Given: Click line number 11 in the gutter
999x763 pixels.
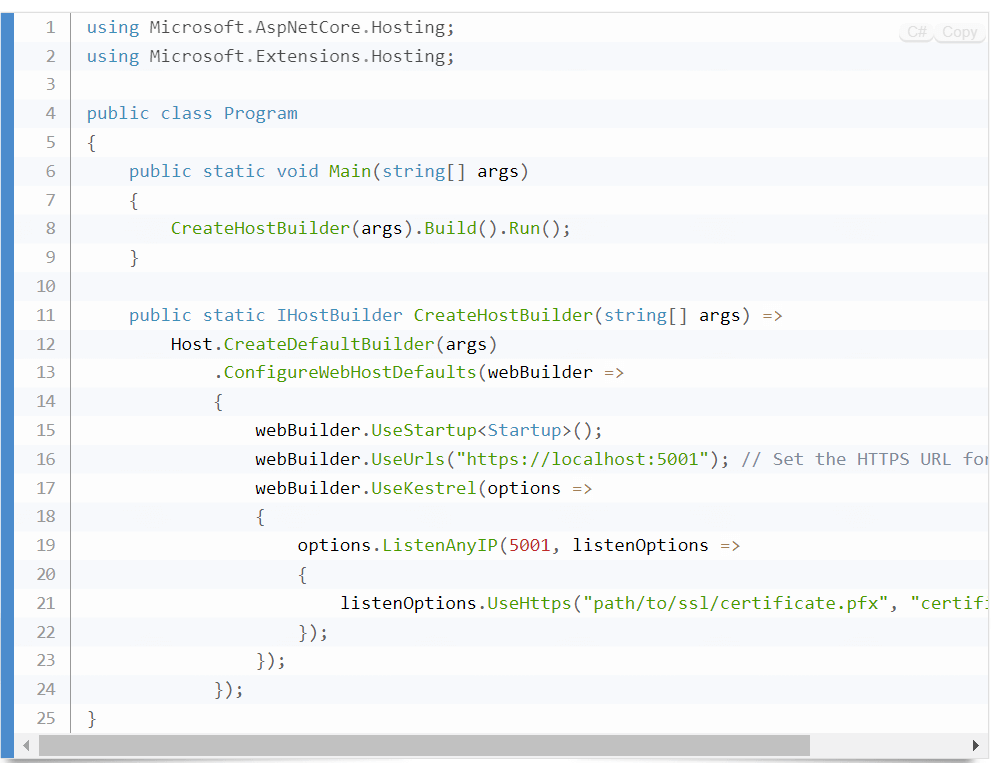Looking at the screenshot, I should [46, 315].
